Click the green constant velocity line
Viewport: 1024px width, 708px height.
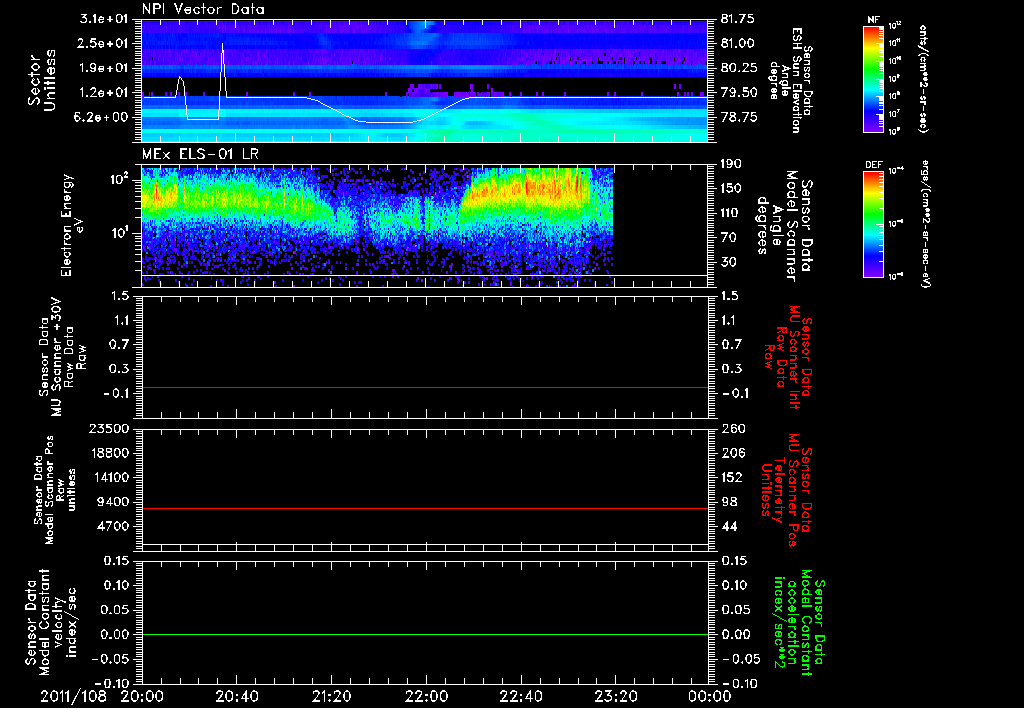(x=425, y=635)
